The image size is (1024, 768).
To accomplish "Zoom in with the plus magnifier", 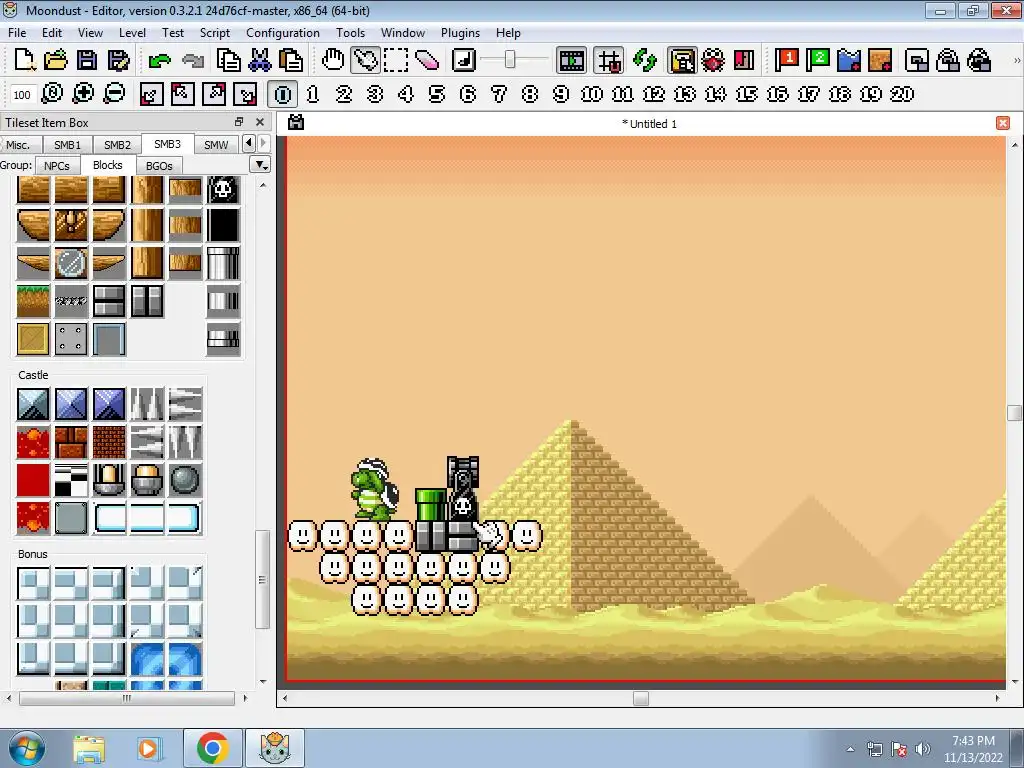I will [83, 93].
